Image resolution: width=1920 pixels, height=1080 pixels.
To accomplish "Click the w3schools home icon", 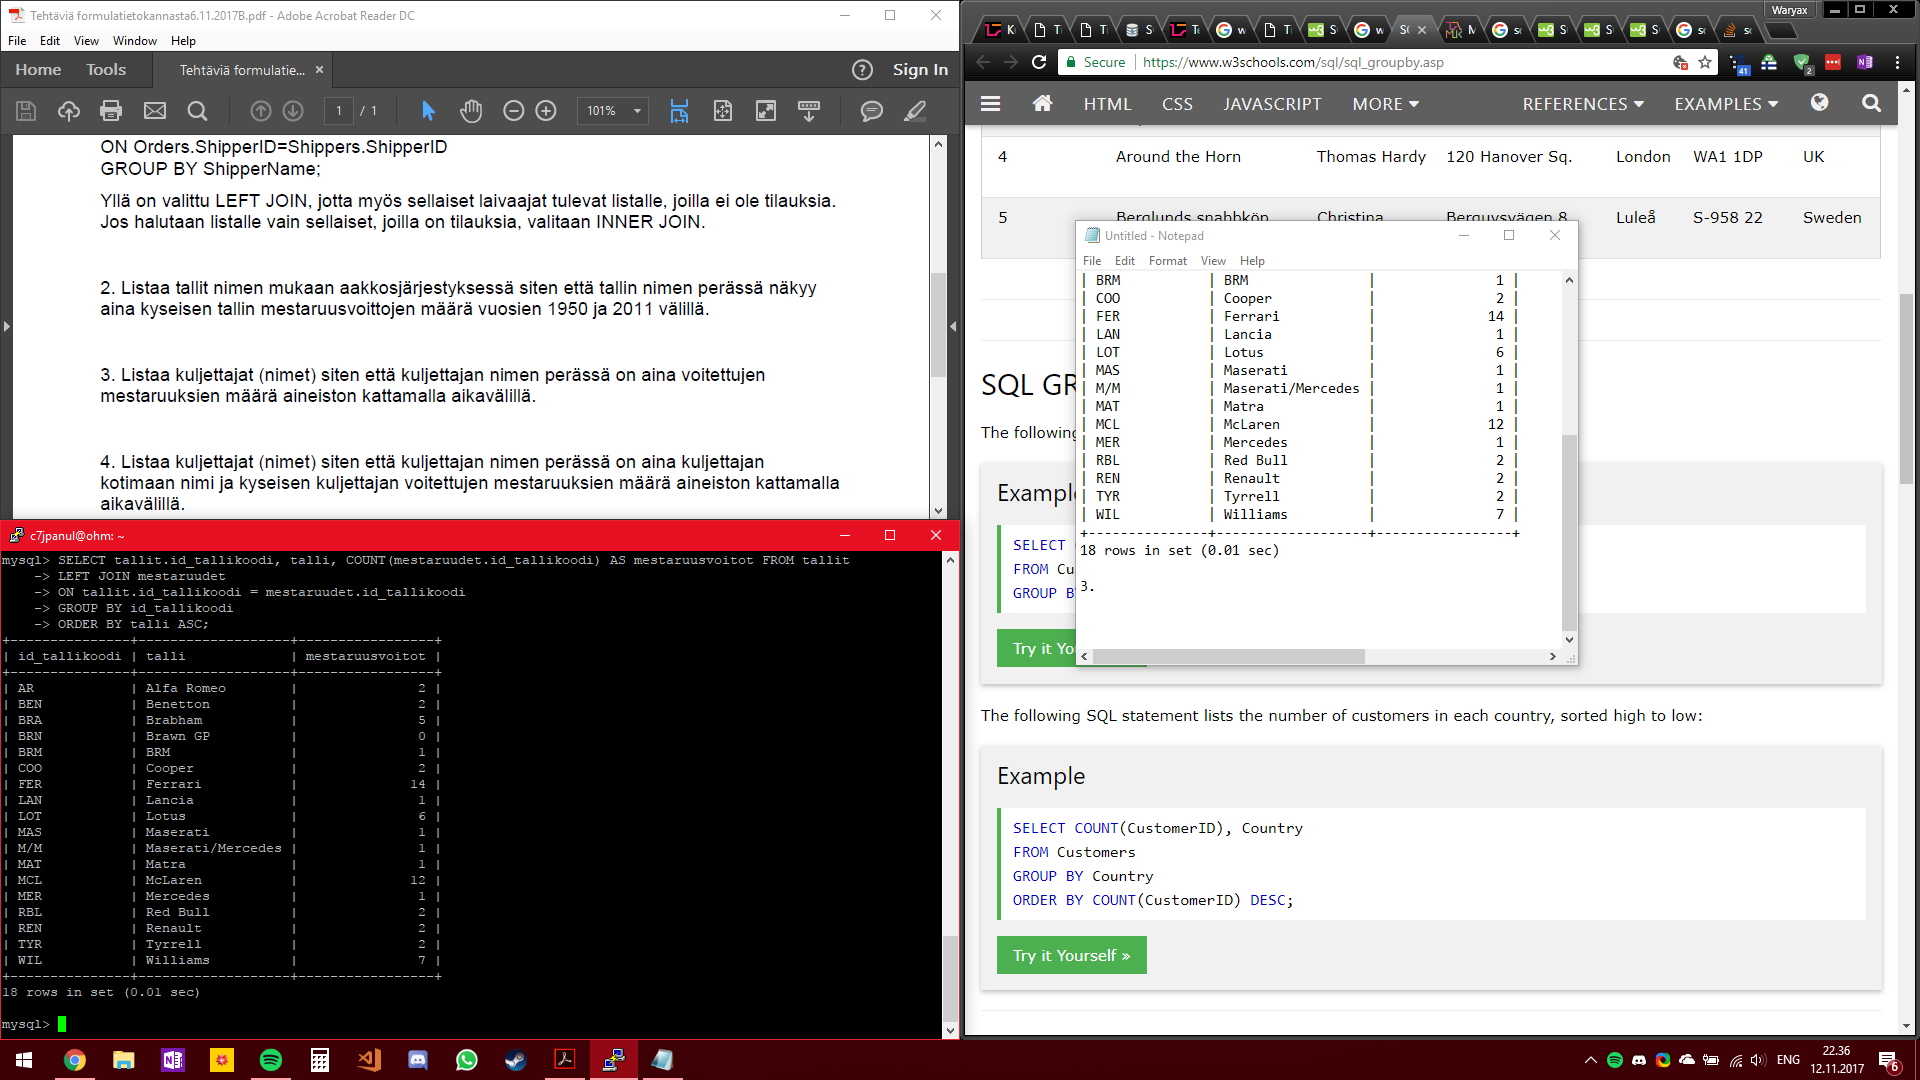I will pyautogui.click(x=1043, y=103).
